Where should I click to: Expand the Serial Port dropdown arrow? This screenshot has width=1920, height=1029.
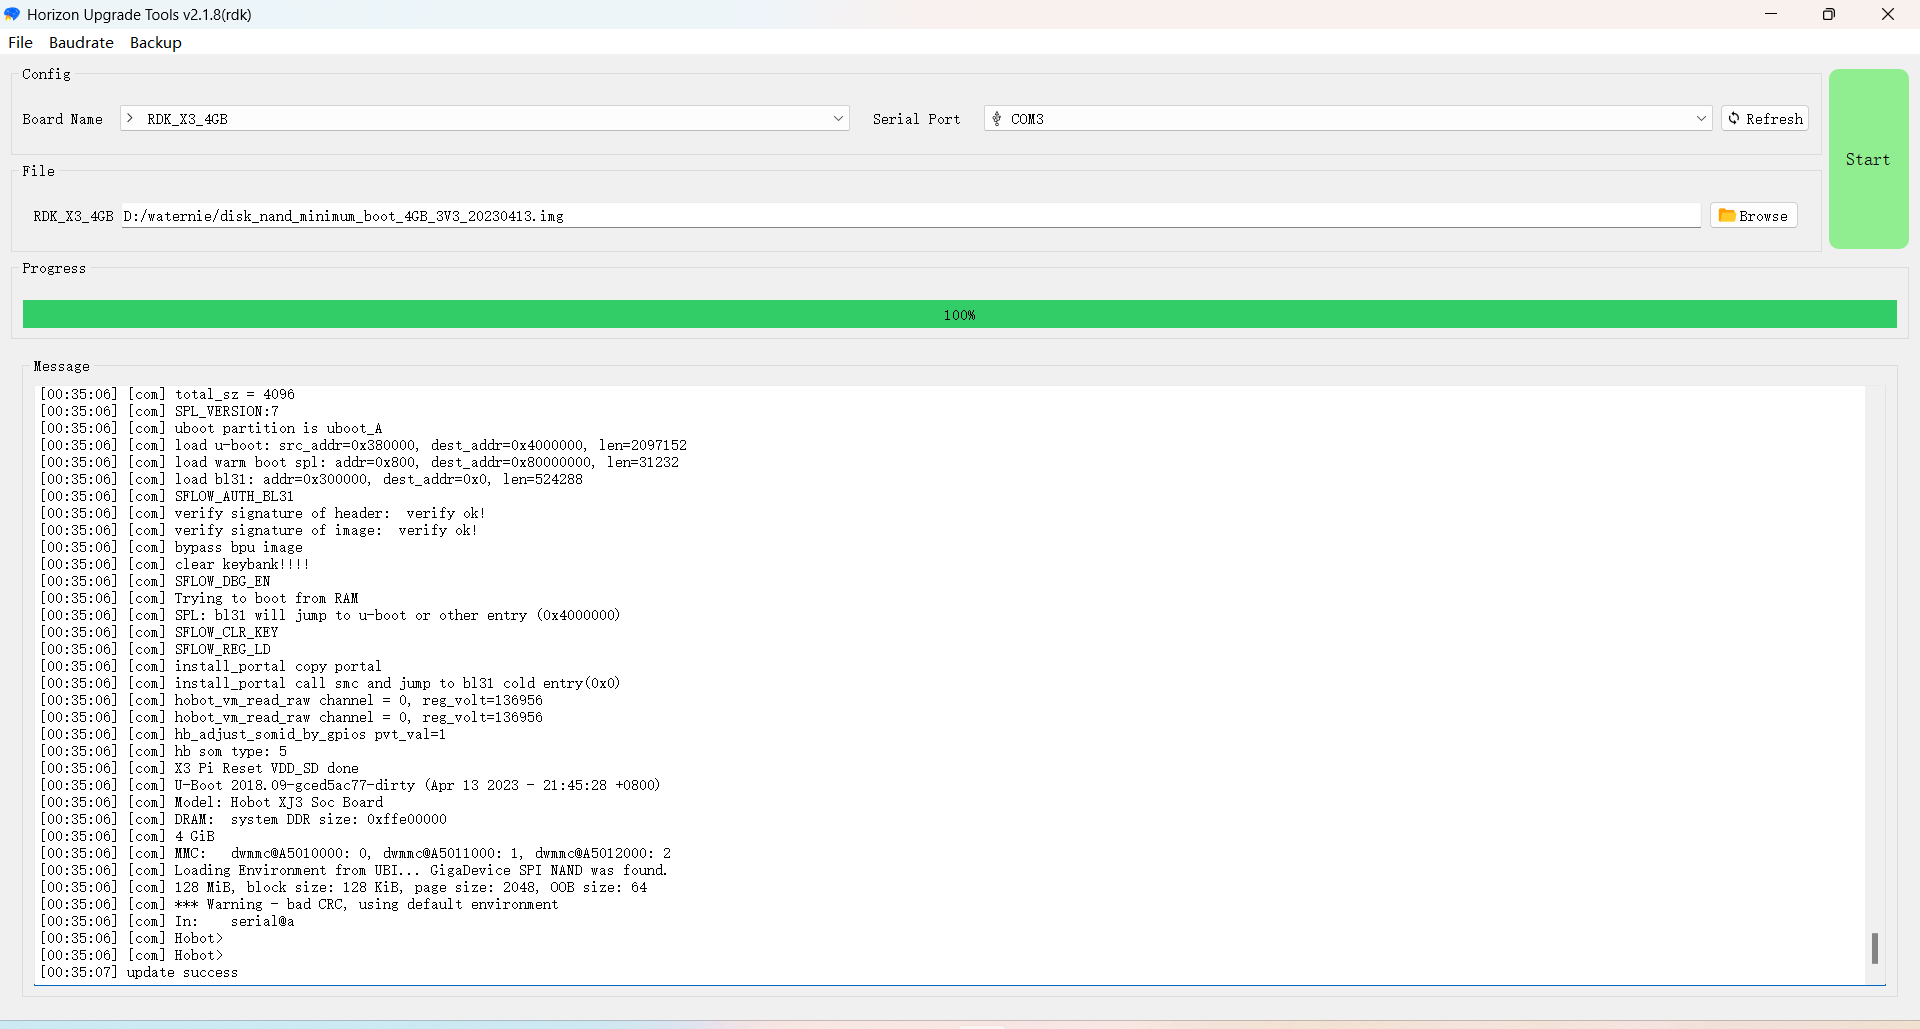1701,119
